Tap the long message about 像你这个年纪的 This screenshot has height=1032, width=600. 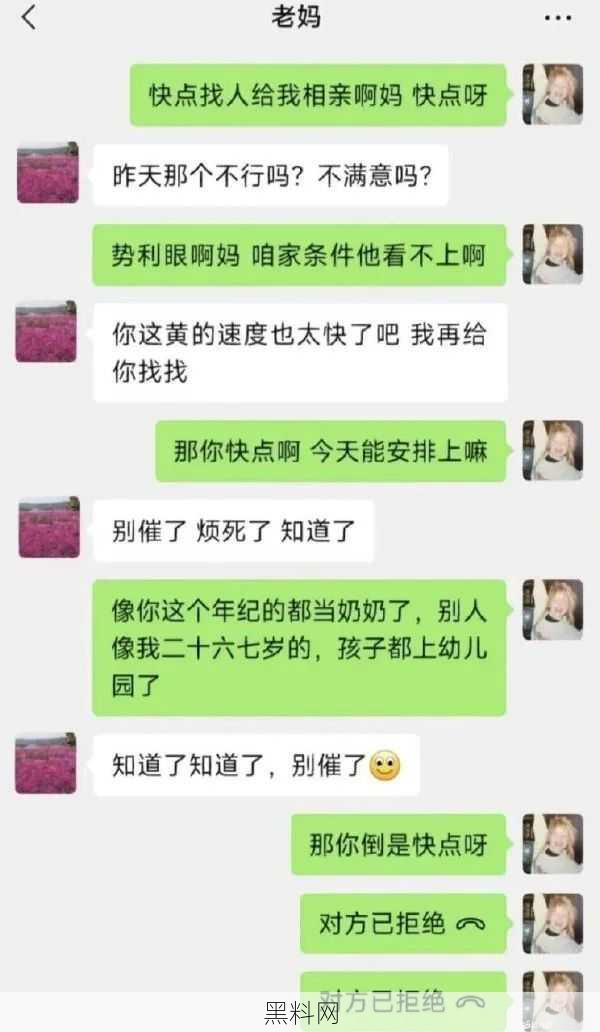pyautogui.click(x=299, y=648)
